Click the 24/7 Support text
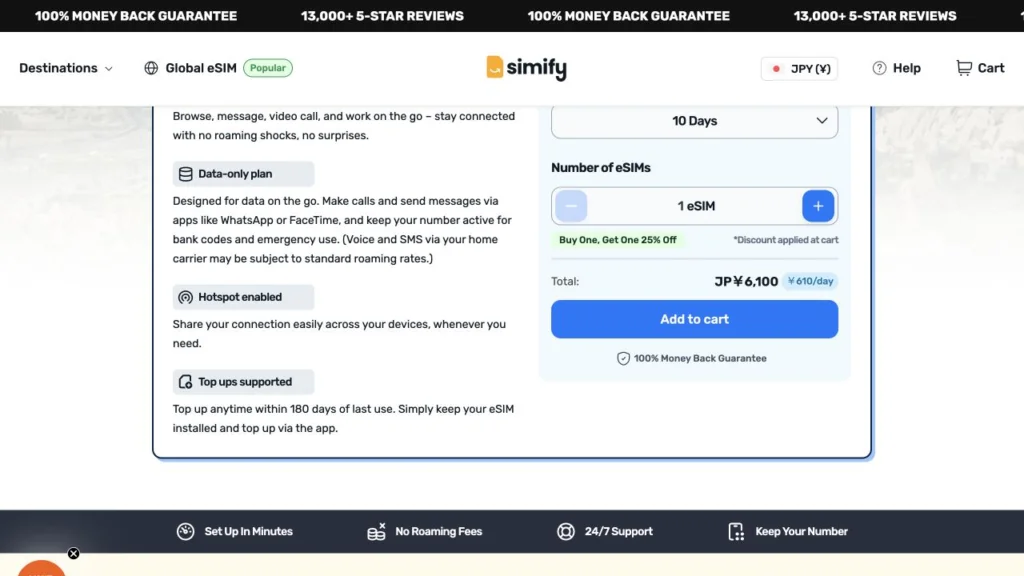This screenshot has width=1024, height=576. [x=618, y=532]
